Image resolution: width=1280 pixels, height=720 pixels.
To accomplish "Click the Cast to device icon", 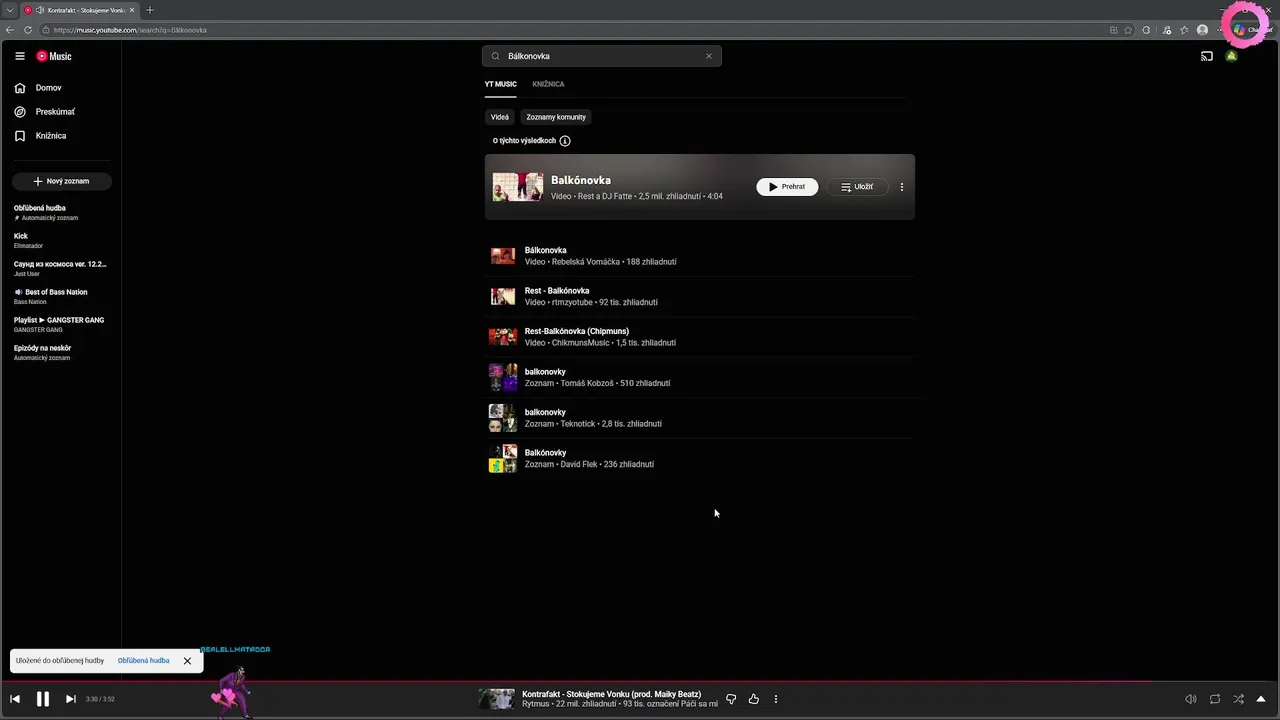I will [x=1207, y=56].
